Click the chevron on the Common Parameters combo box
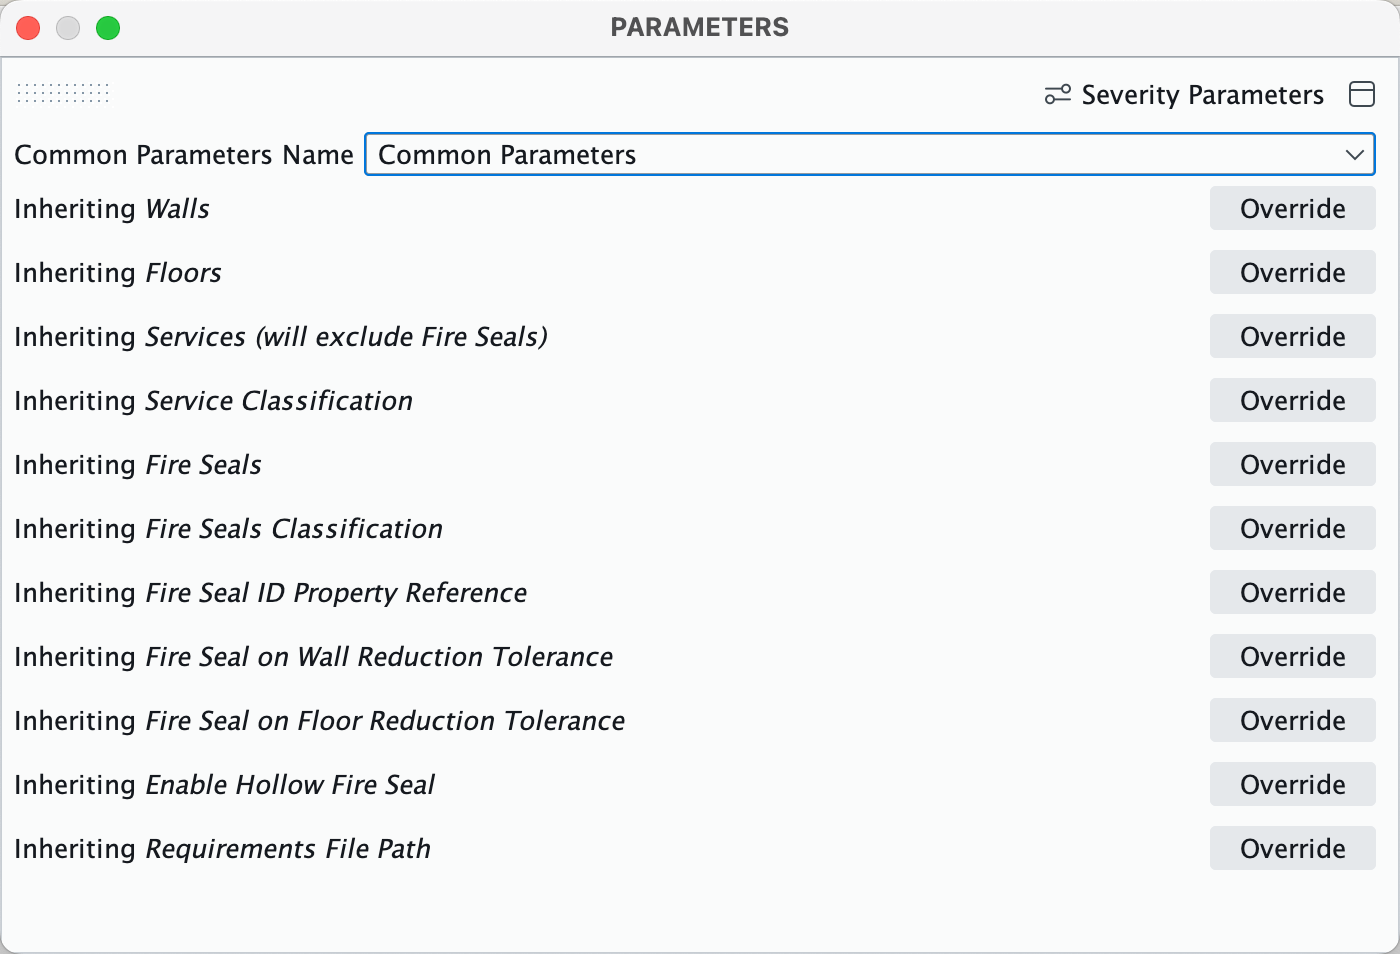 coord(1355,155)
